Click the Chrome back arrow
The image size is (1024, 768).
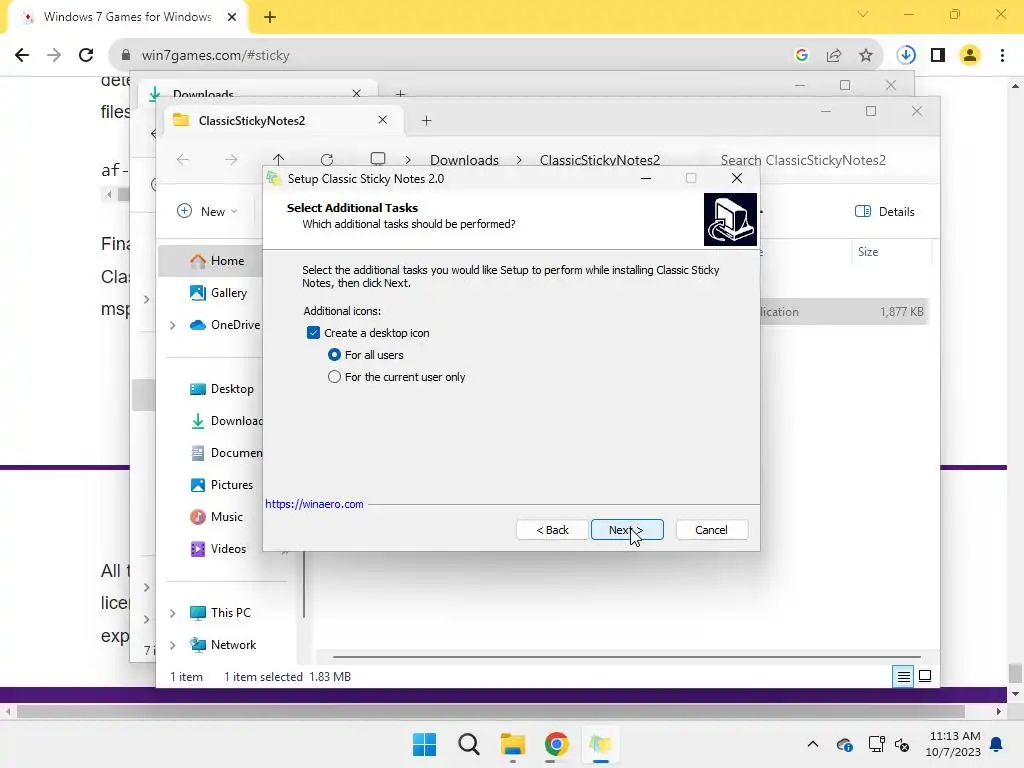(x=22, y=56)
